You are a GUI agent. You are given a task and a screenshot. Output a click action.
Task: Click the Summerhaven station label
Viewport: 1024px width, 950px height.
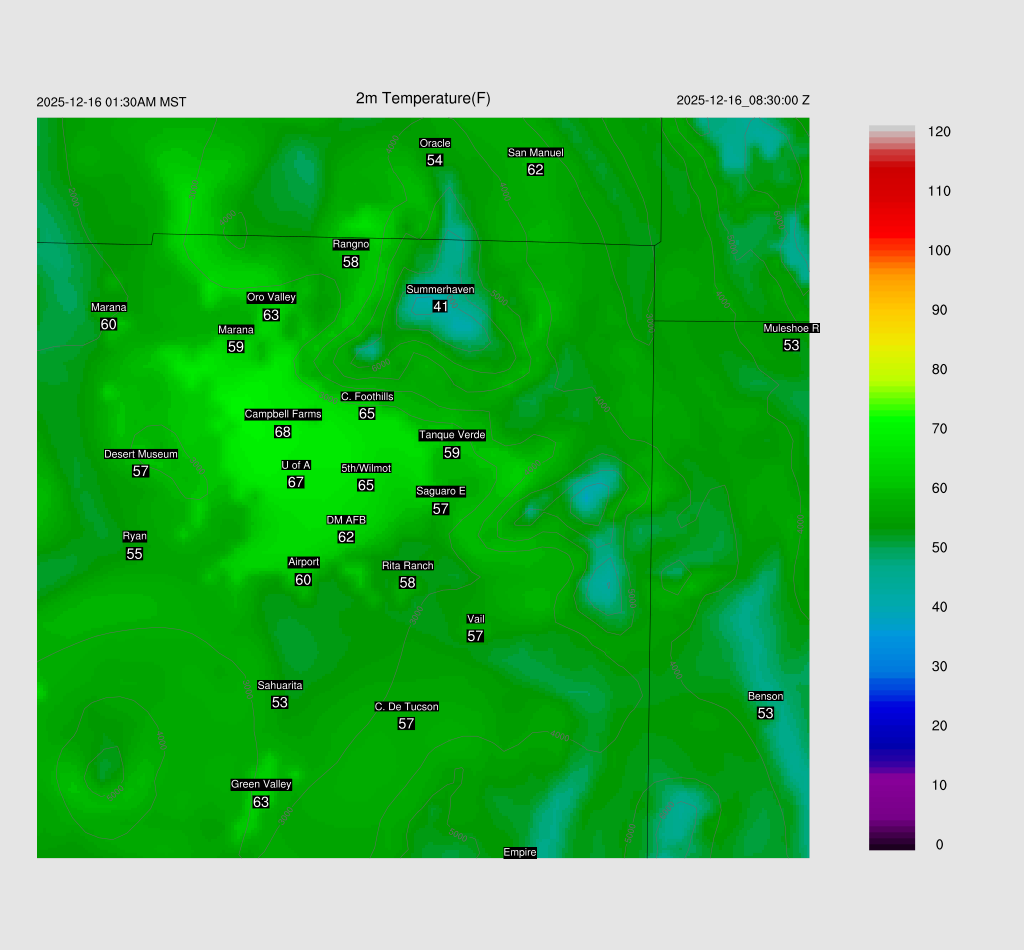(x=440, y=289)
